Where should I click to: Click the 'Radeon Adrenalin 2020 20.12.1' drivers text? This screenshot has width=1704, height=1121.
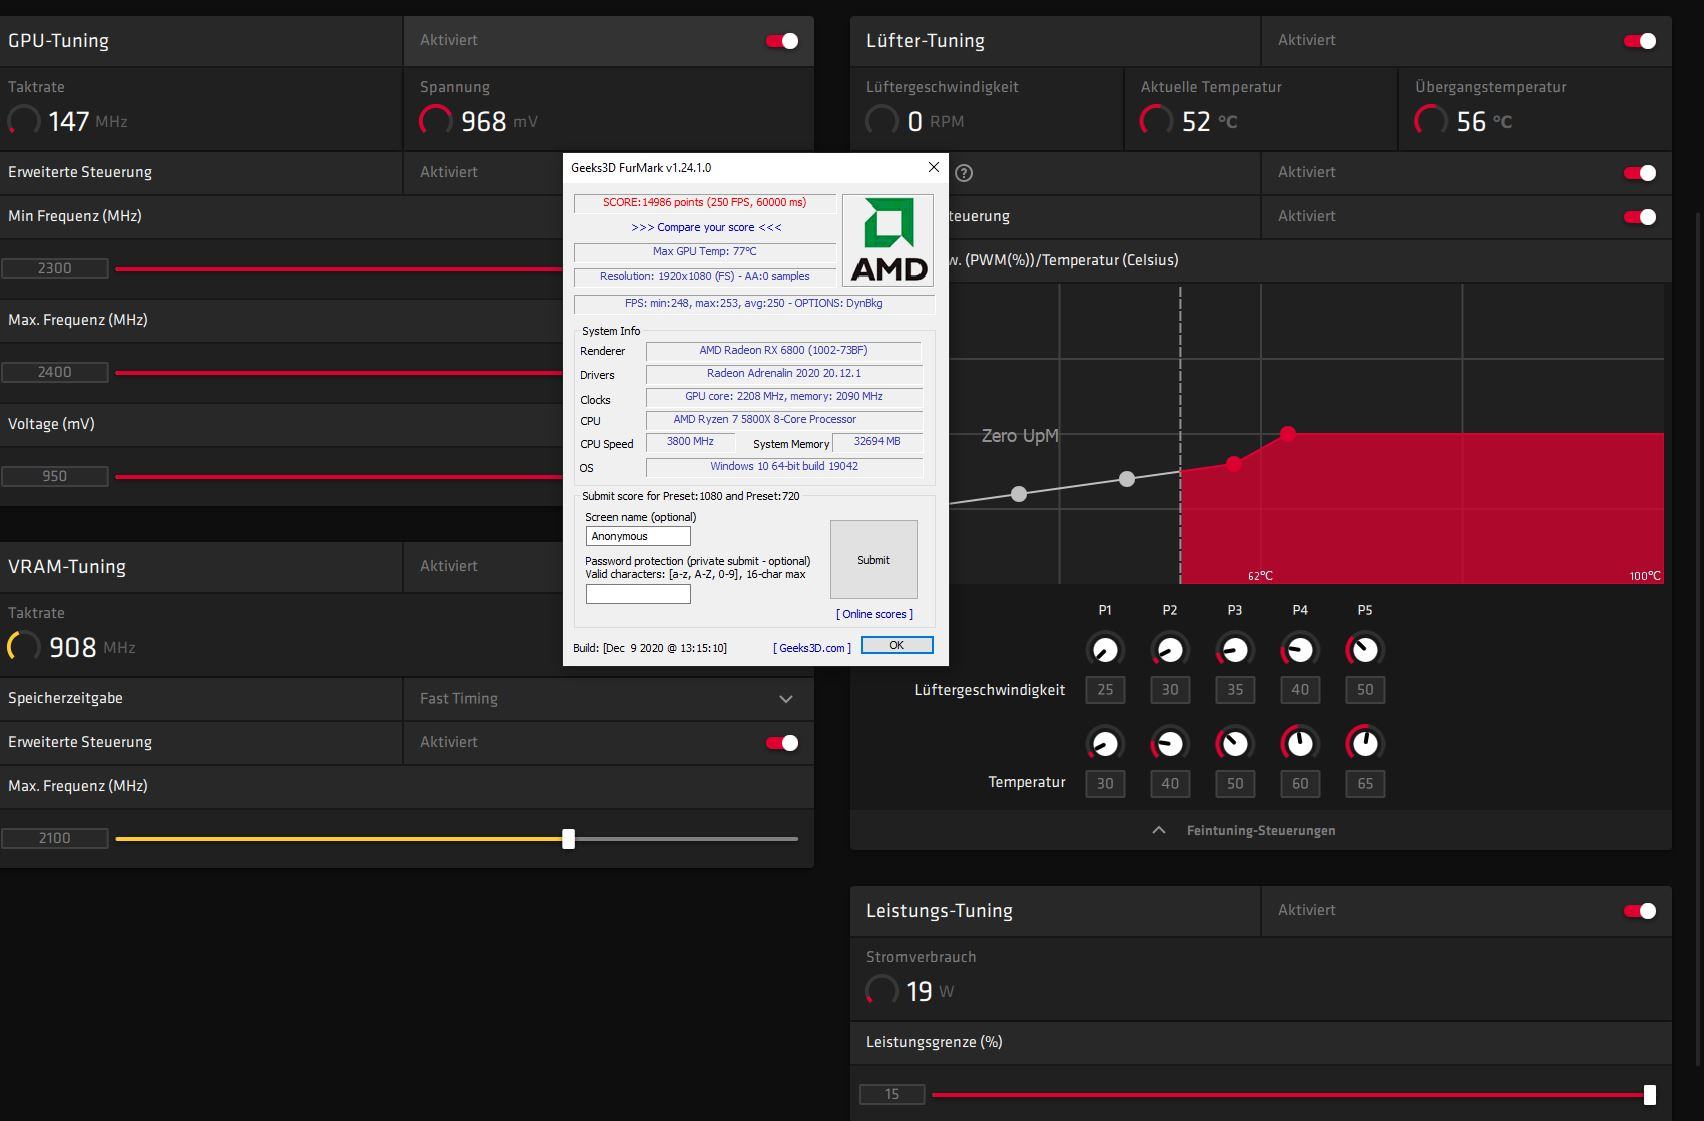(x=784, y=373)
